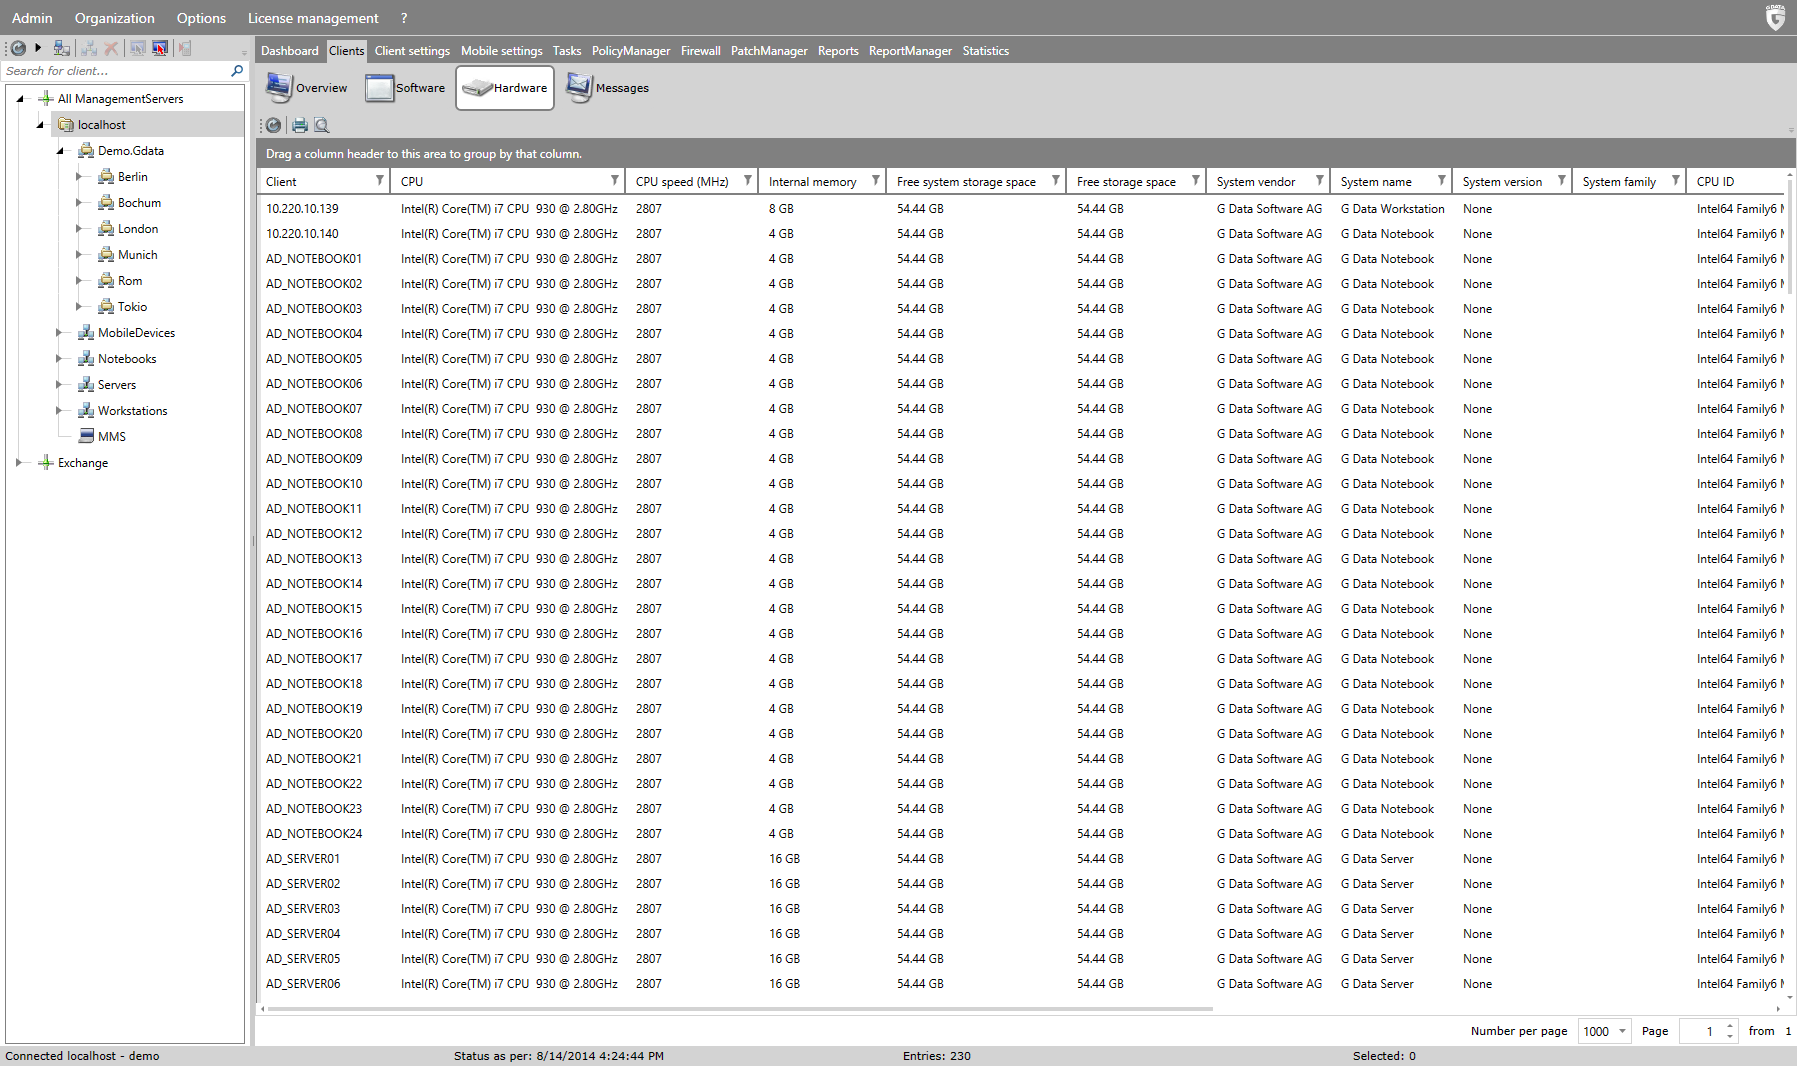The width and height of the screenshot is (1797, 1066).
Task: Open the Options menu
Action: 201,18
